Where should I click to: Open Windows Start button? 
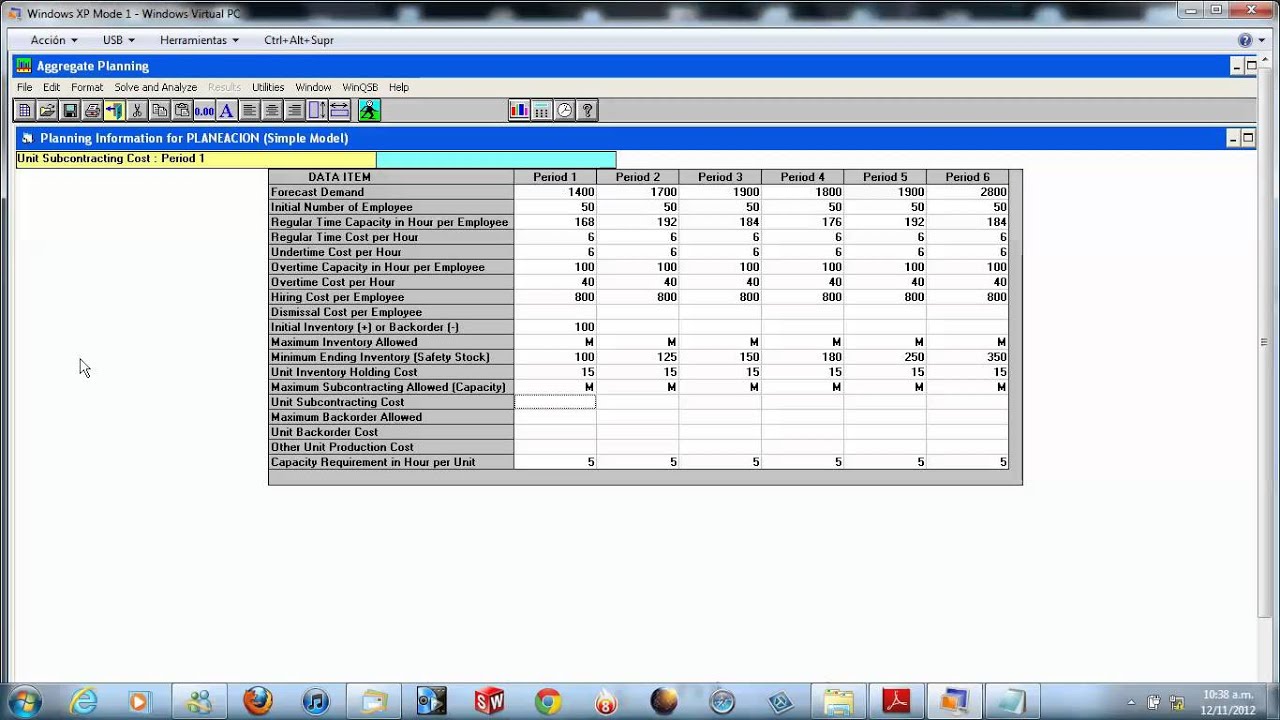pos(24,701)
